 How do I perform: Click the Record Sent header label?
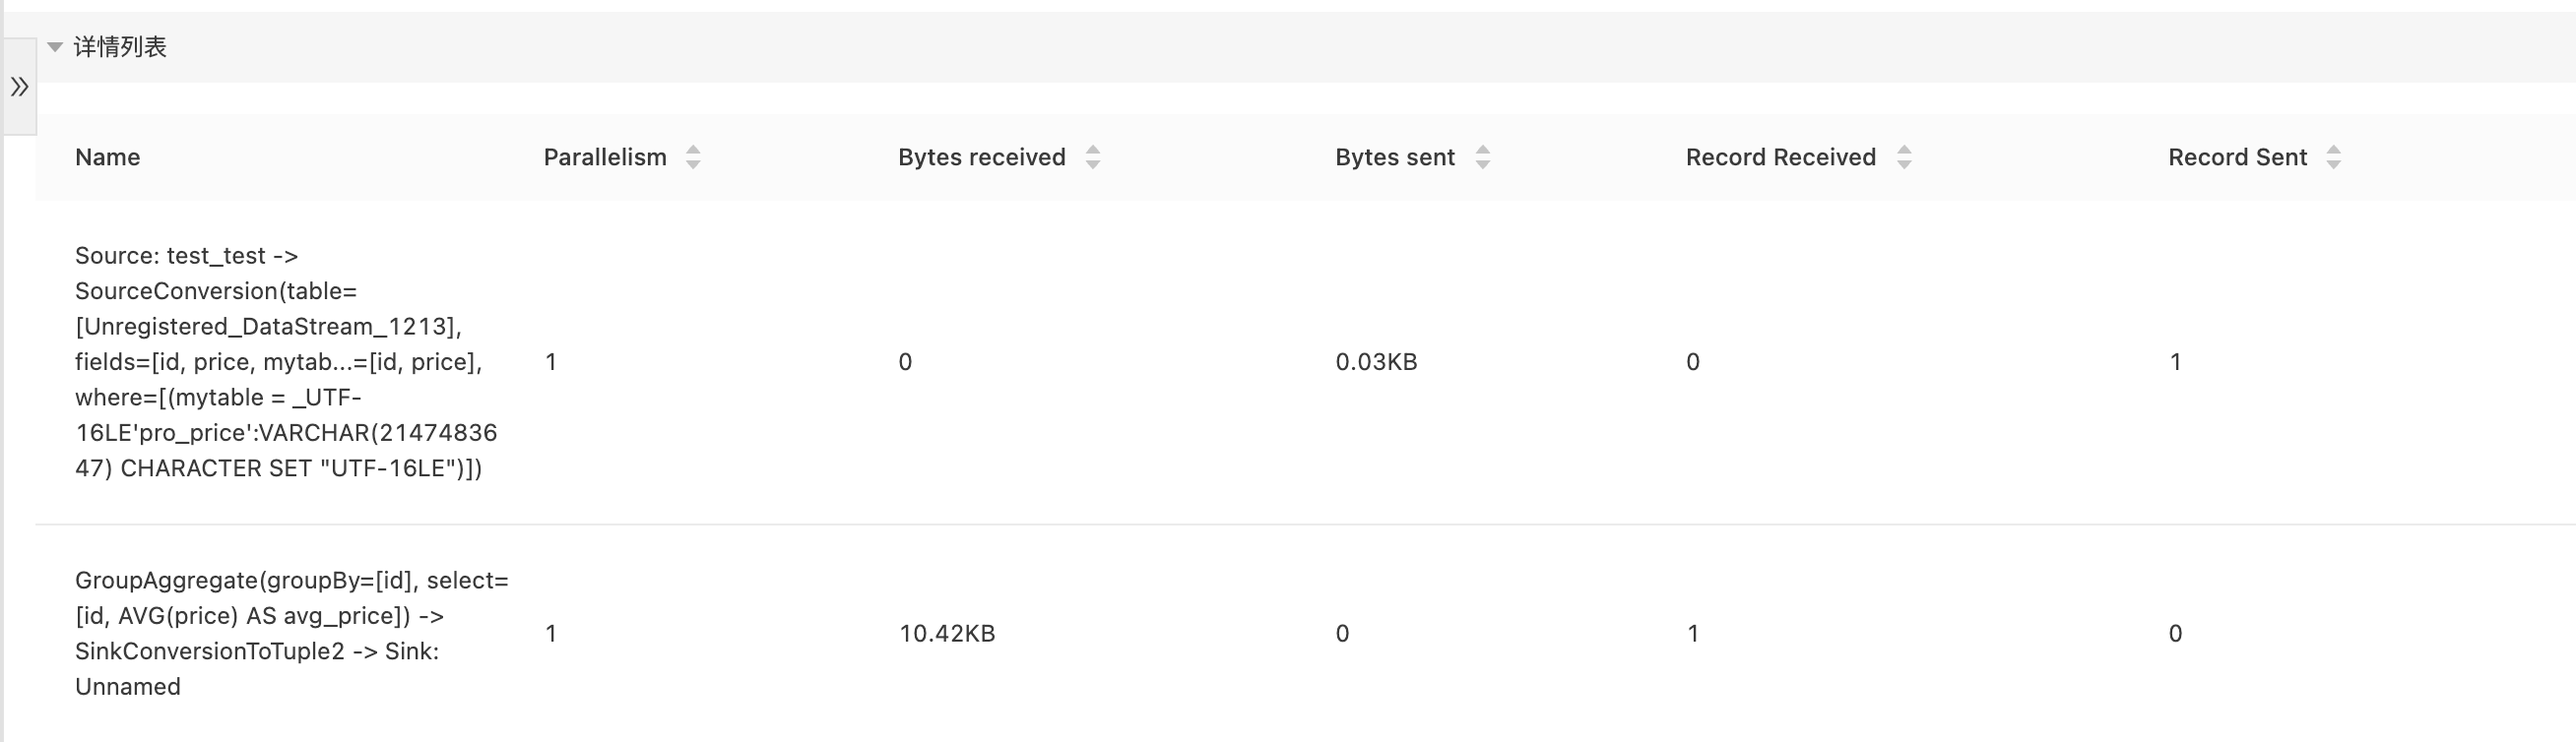click(x=2238, y=157)
